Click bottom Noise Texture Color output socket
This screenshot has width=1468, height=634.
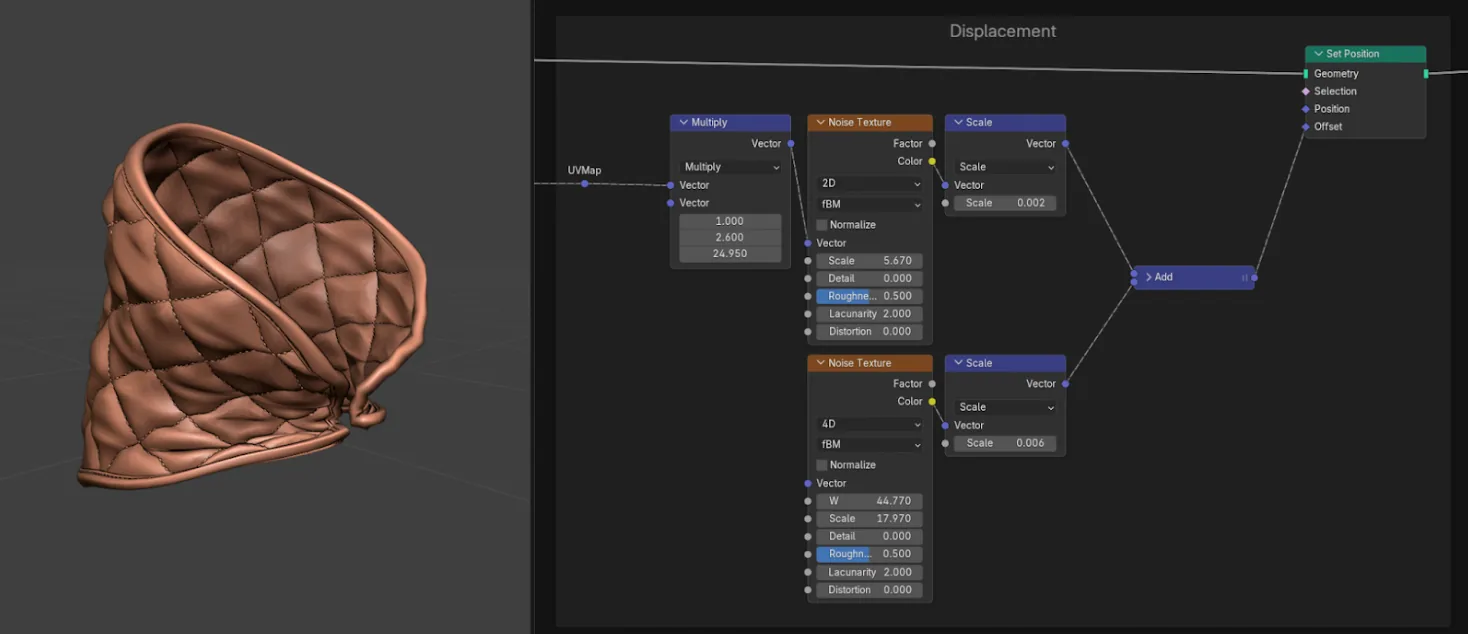(x=932, y=402)
